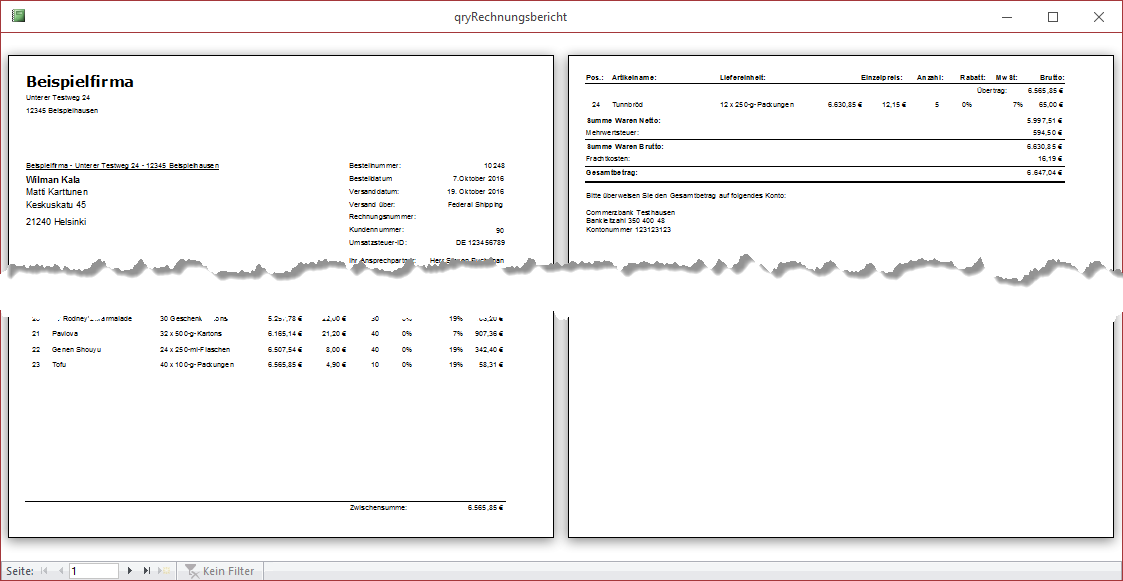Click the 24 x 250-ml-Flaschen unit text

(195, 350)
